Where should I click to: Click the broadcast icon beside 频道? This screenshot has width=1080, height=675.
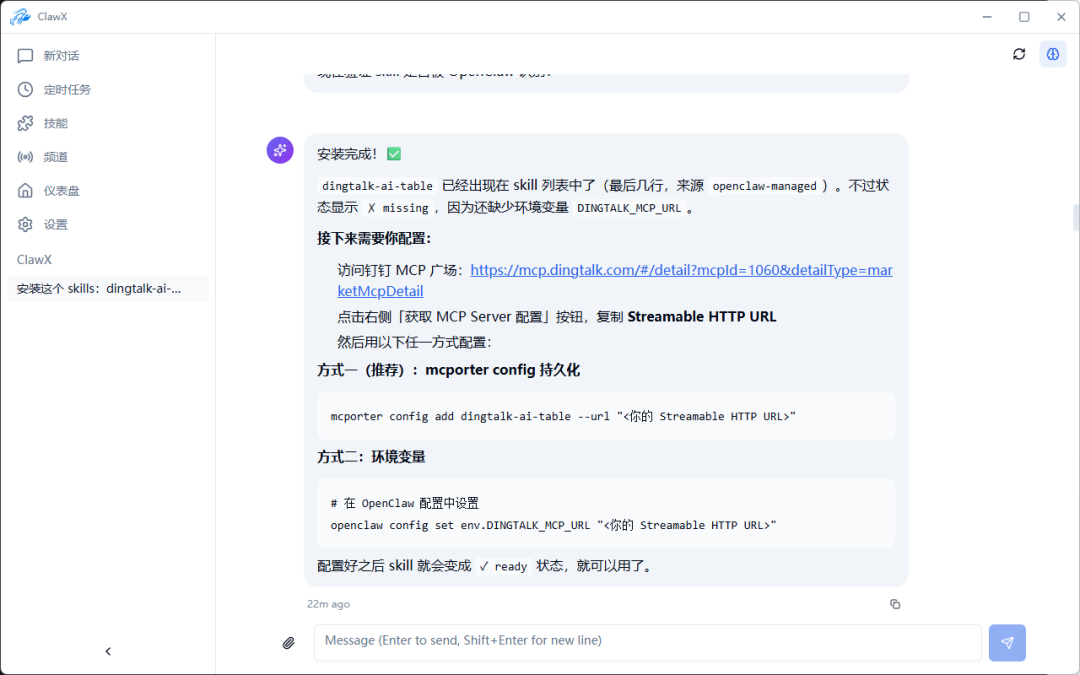tap(25, 157)
